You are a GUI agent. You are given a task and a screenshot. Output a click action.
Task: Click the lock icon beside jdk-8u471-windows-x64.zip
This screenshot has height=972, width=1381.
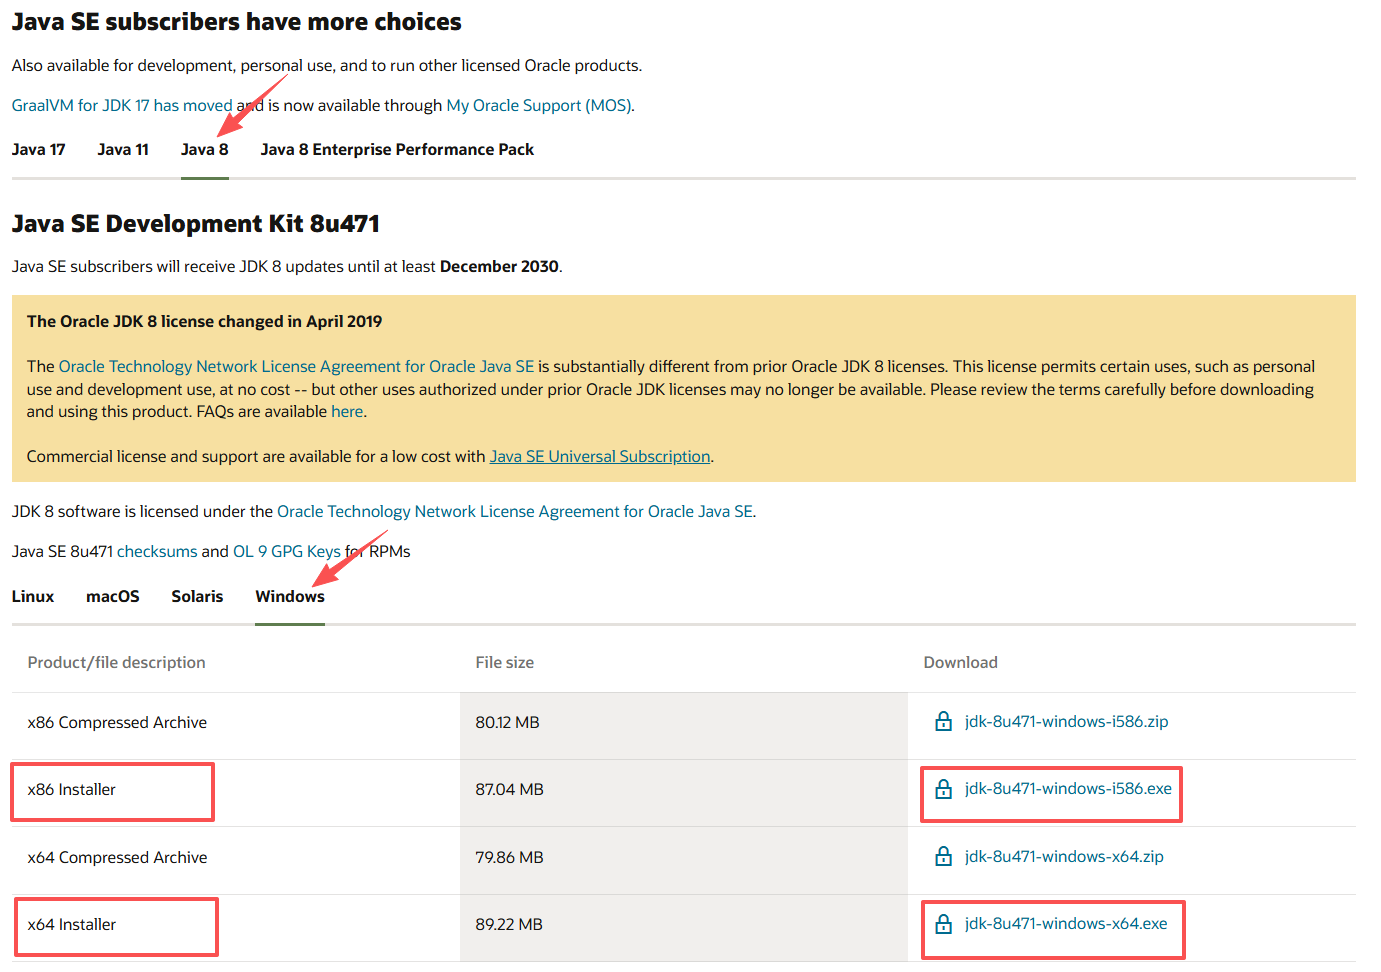pyautogui.click(x=943, y=856)
